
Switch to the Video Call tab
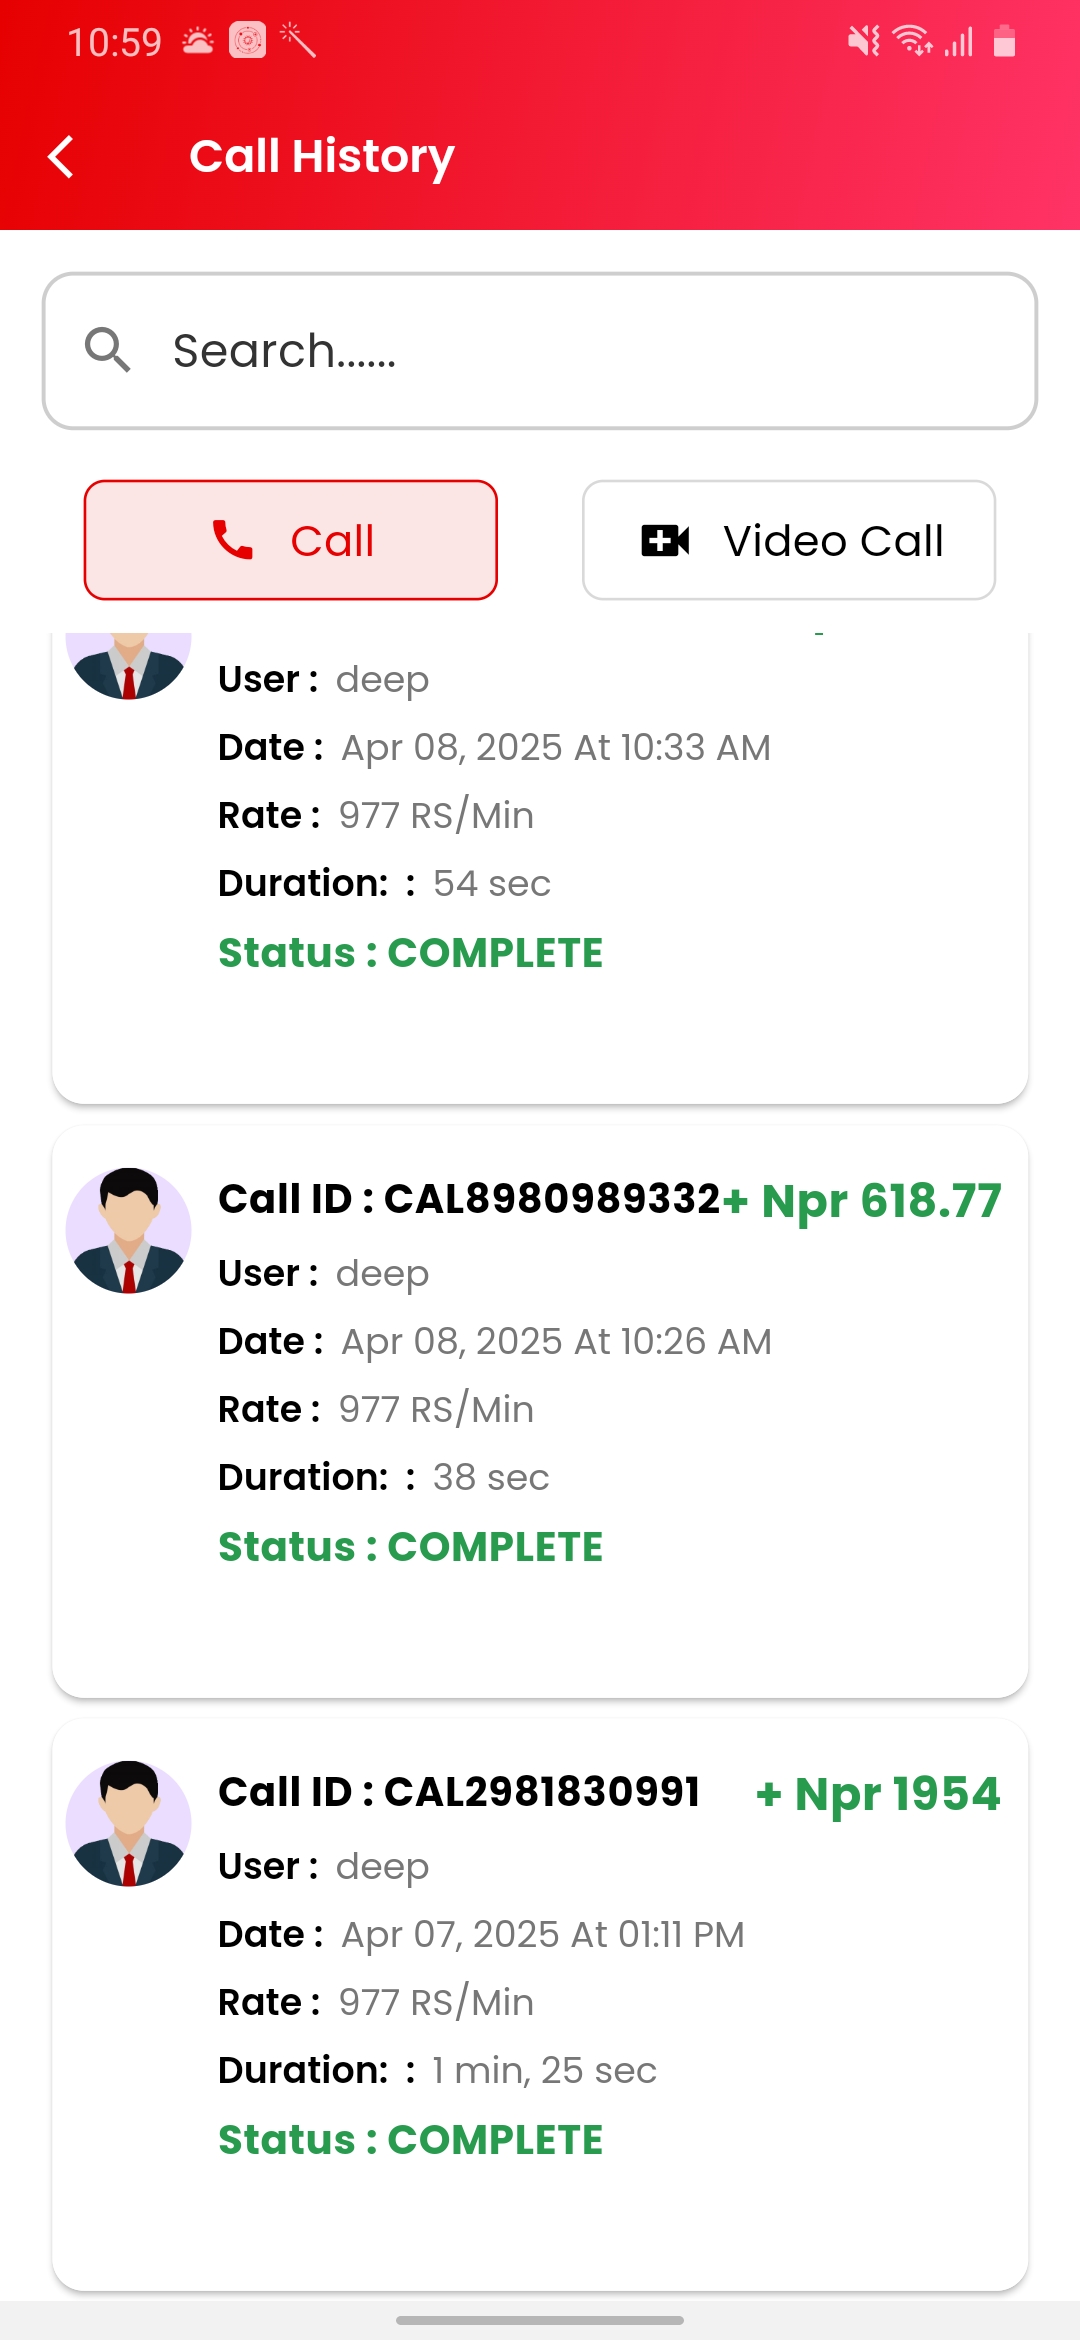(788, 540)
